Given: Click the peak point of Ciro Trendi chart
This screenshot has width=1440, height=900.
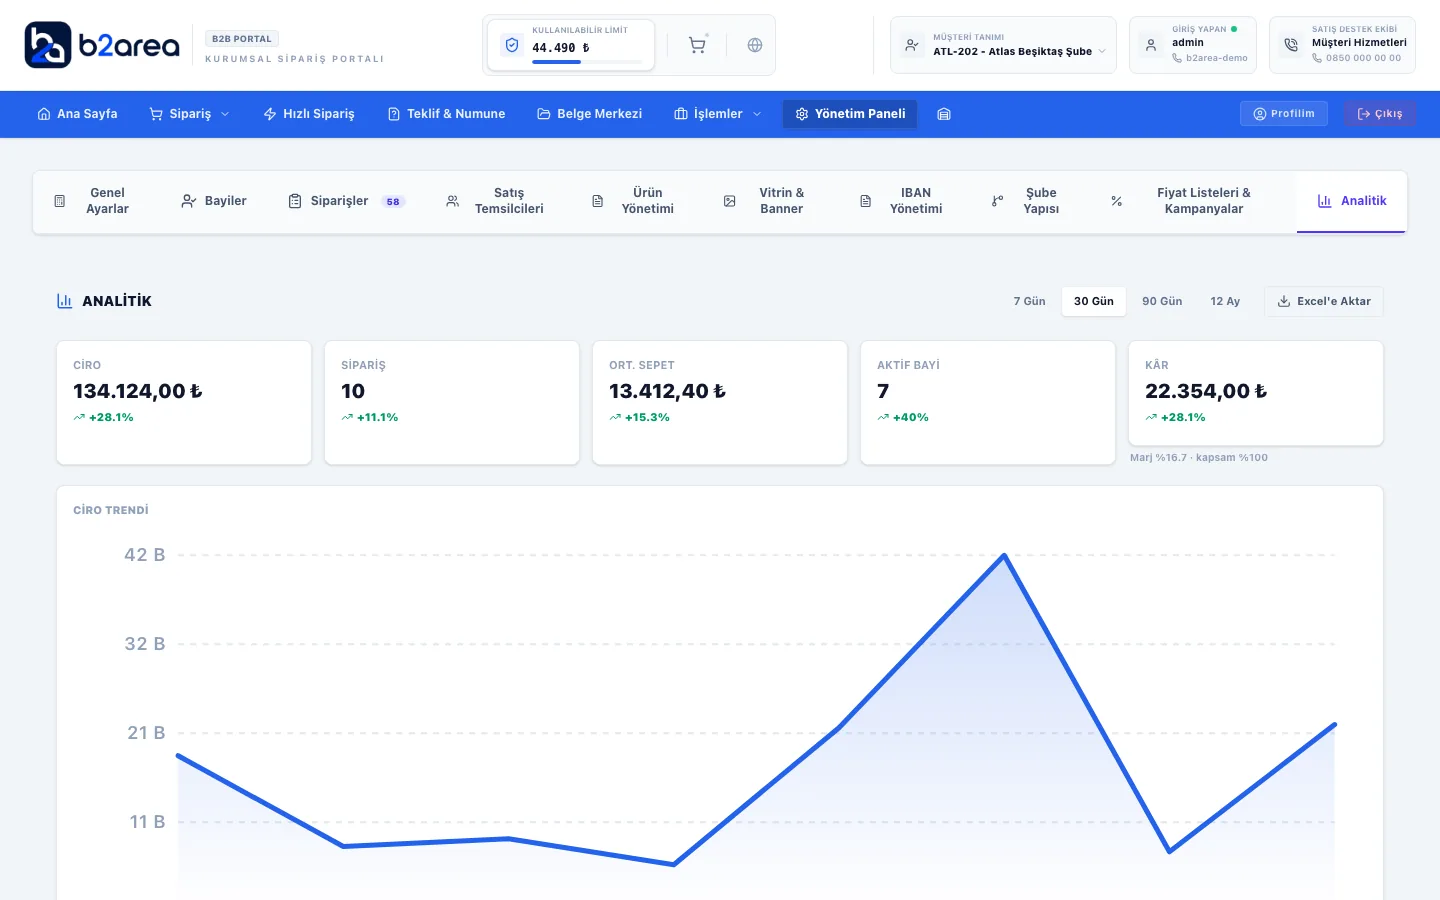Looking at the screenshot, I should (x=1004, y=555).
